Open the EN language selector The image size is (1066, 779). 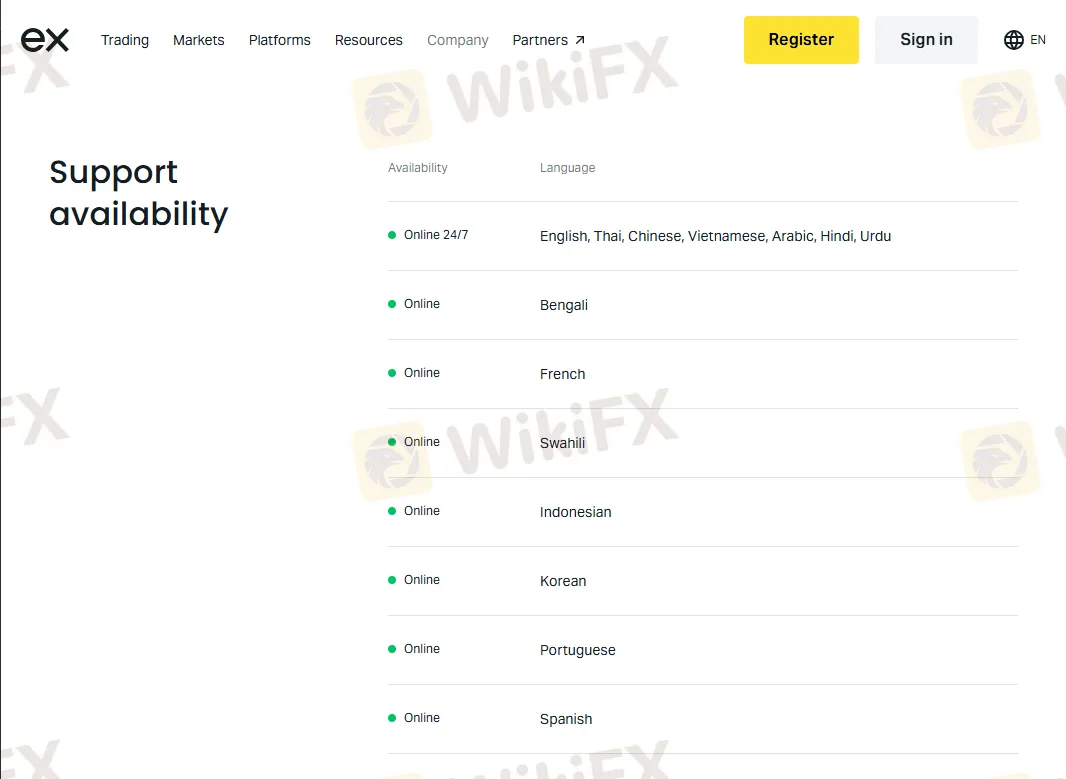coord(1037,40)
